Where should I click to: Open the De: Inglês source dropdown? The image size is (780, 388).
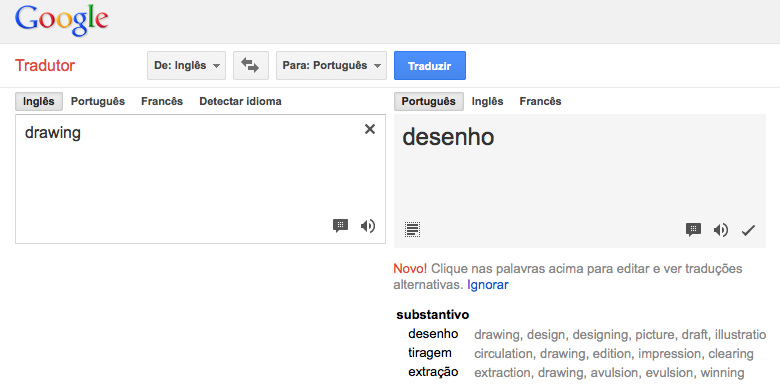(x=187, y=65)
